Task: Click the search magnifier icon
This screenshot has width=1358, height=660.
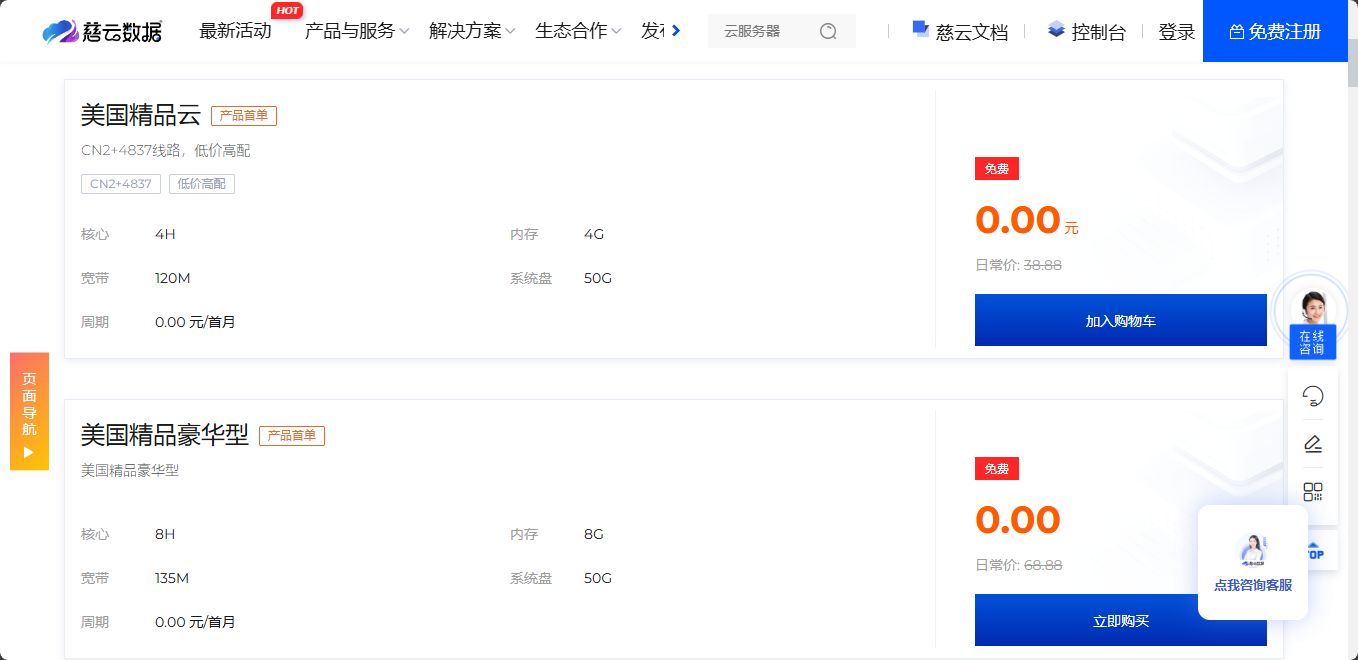Action: click(x=828, y=31)
